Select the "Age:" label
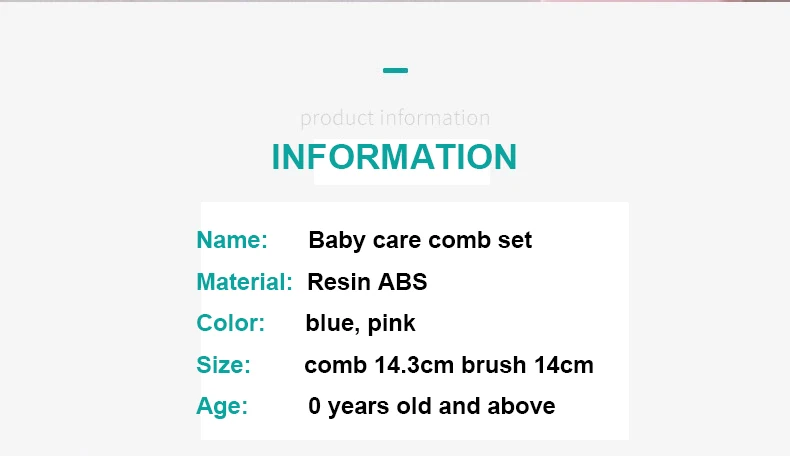This screenshot has width=790, height=456. tap(222, 406)
